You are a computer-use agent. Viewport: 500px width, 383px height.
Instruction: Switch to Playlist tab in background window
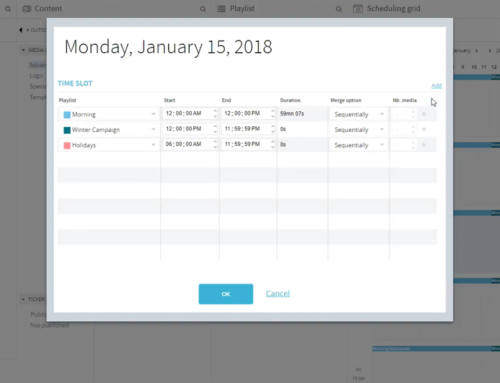pos(236,9)
